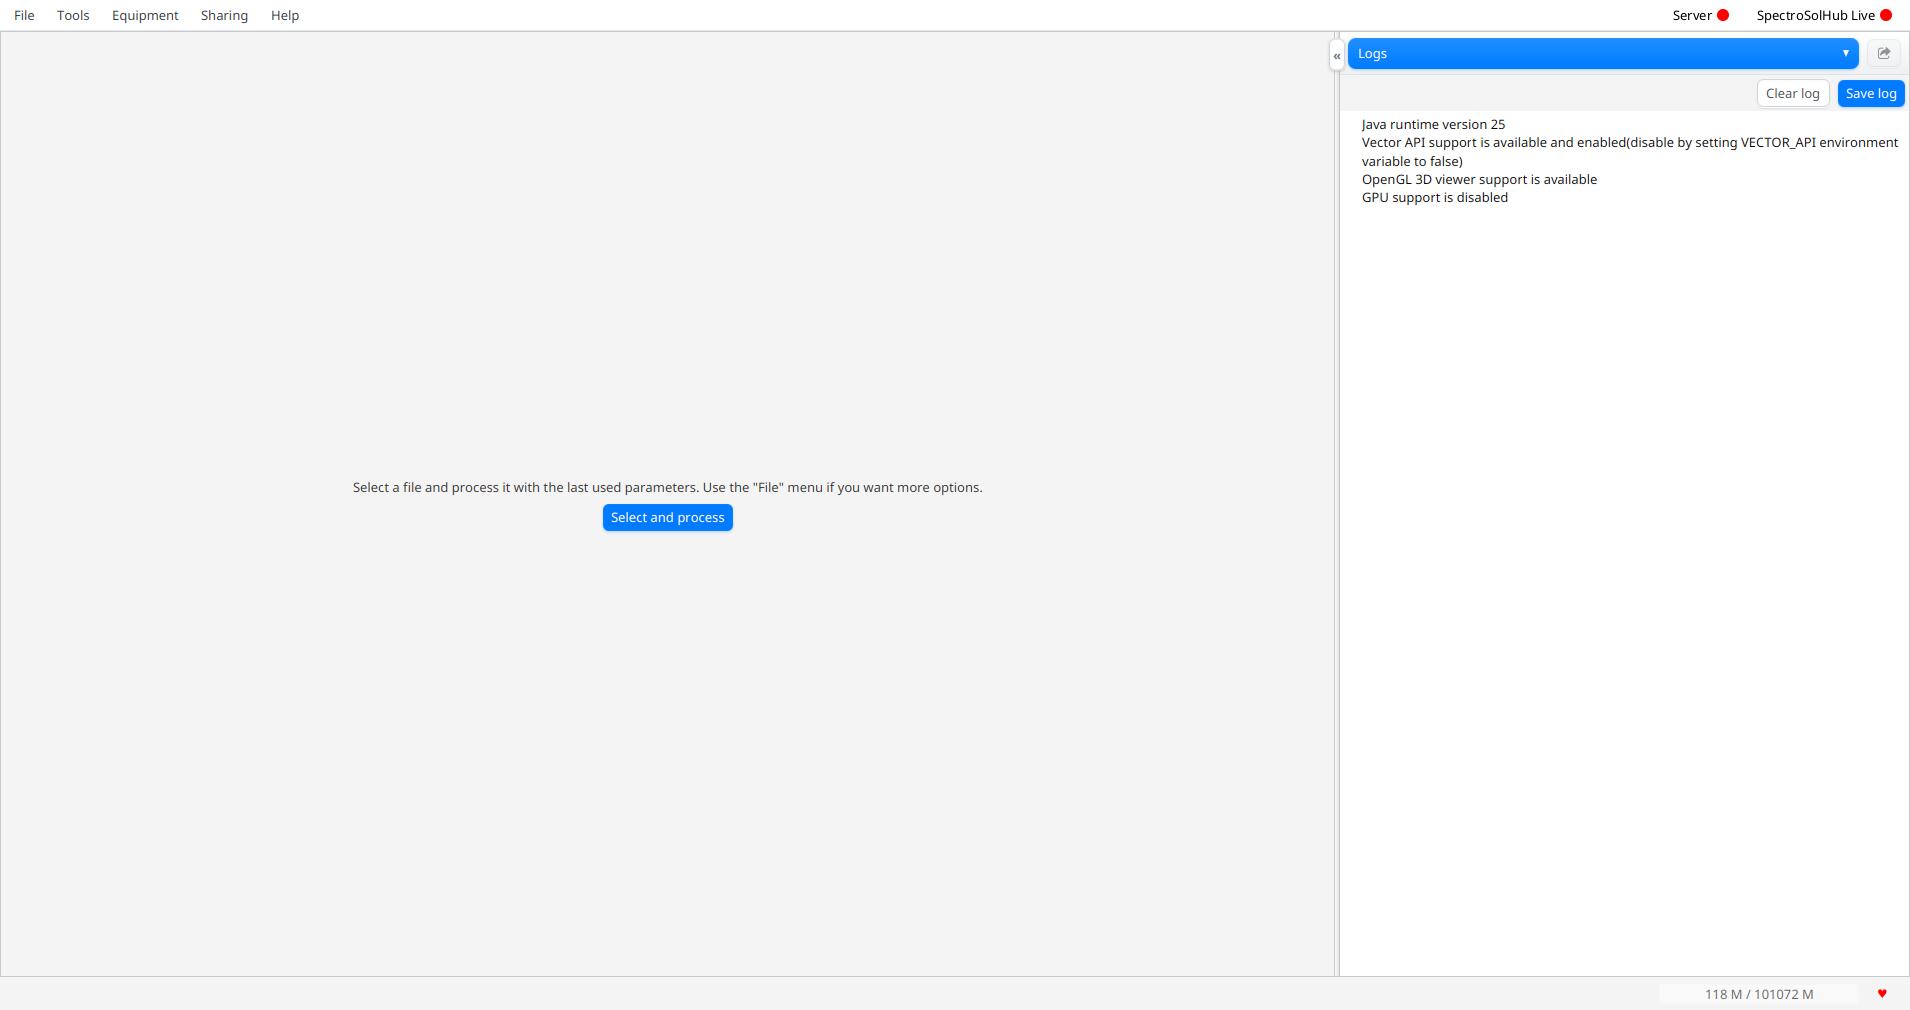Clear the log contents
Viewport: 1910px width, 1010px height.
(1793, 93)
